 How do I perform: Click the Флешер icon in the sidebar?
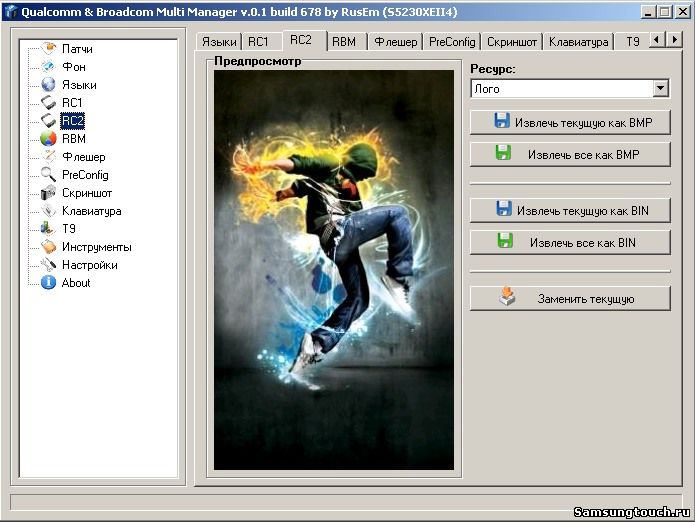tap(48, 156)
